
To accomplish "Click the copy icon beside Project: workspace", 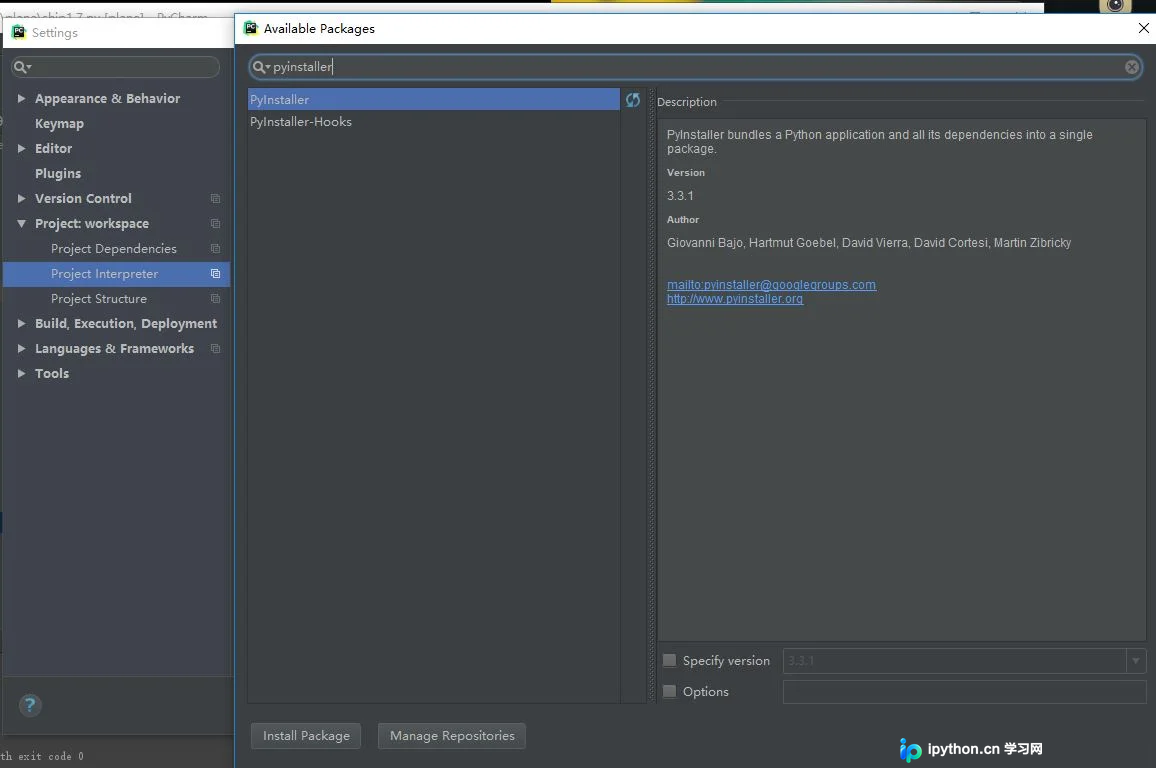I will click(x=215, y=223).
